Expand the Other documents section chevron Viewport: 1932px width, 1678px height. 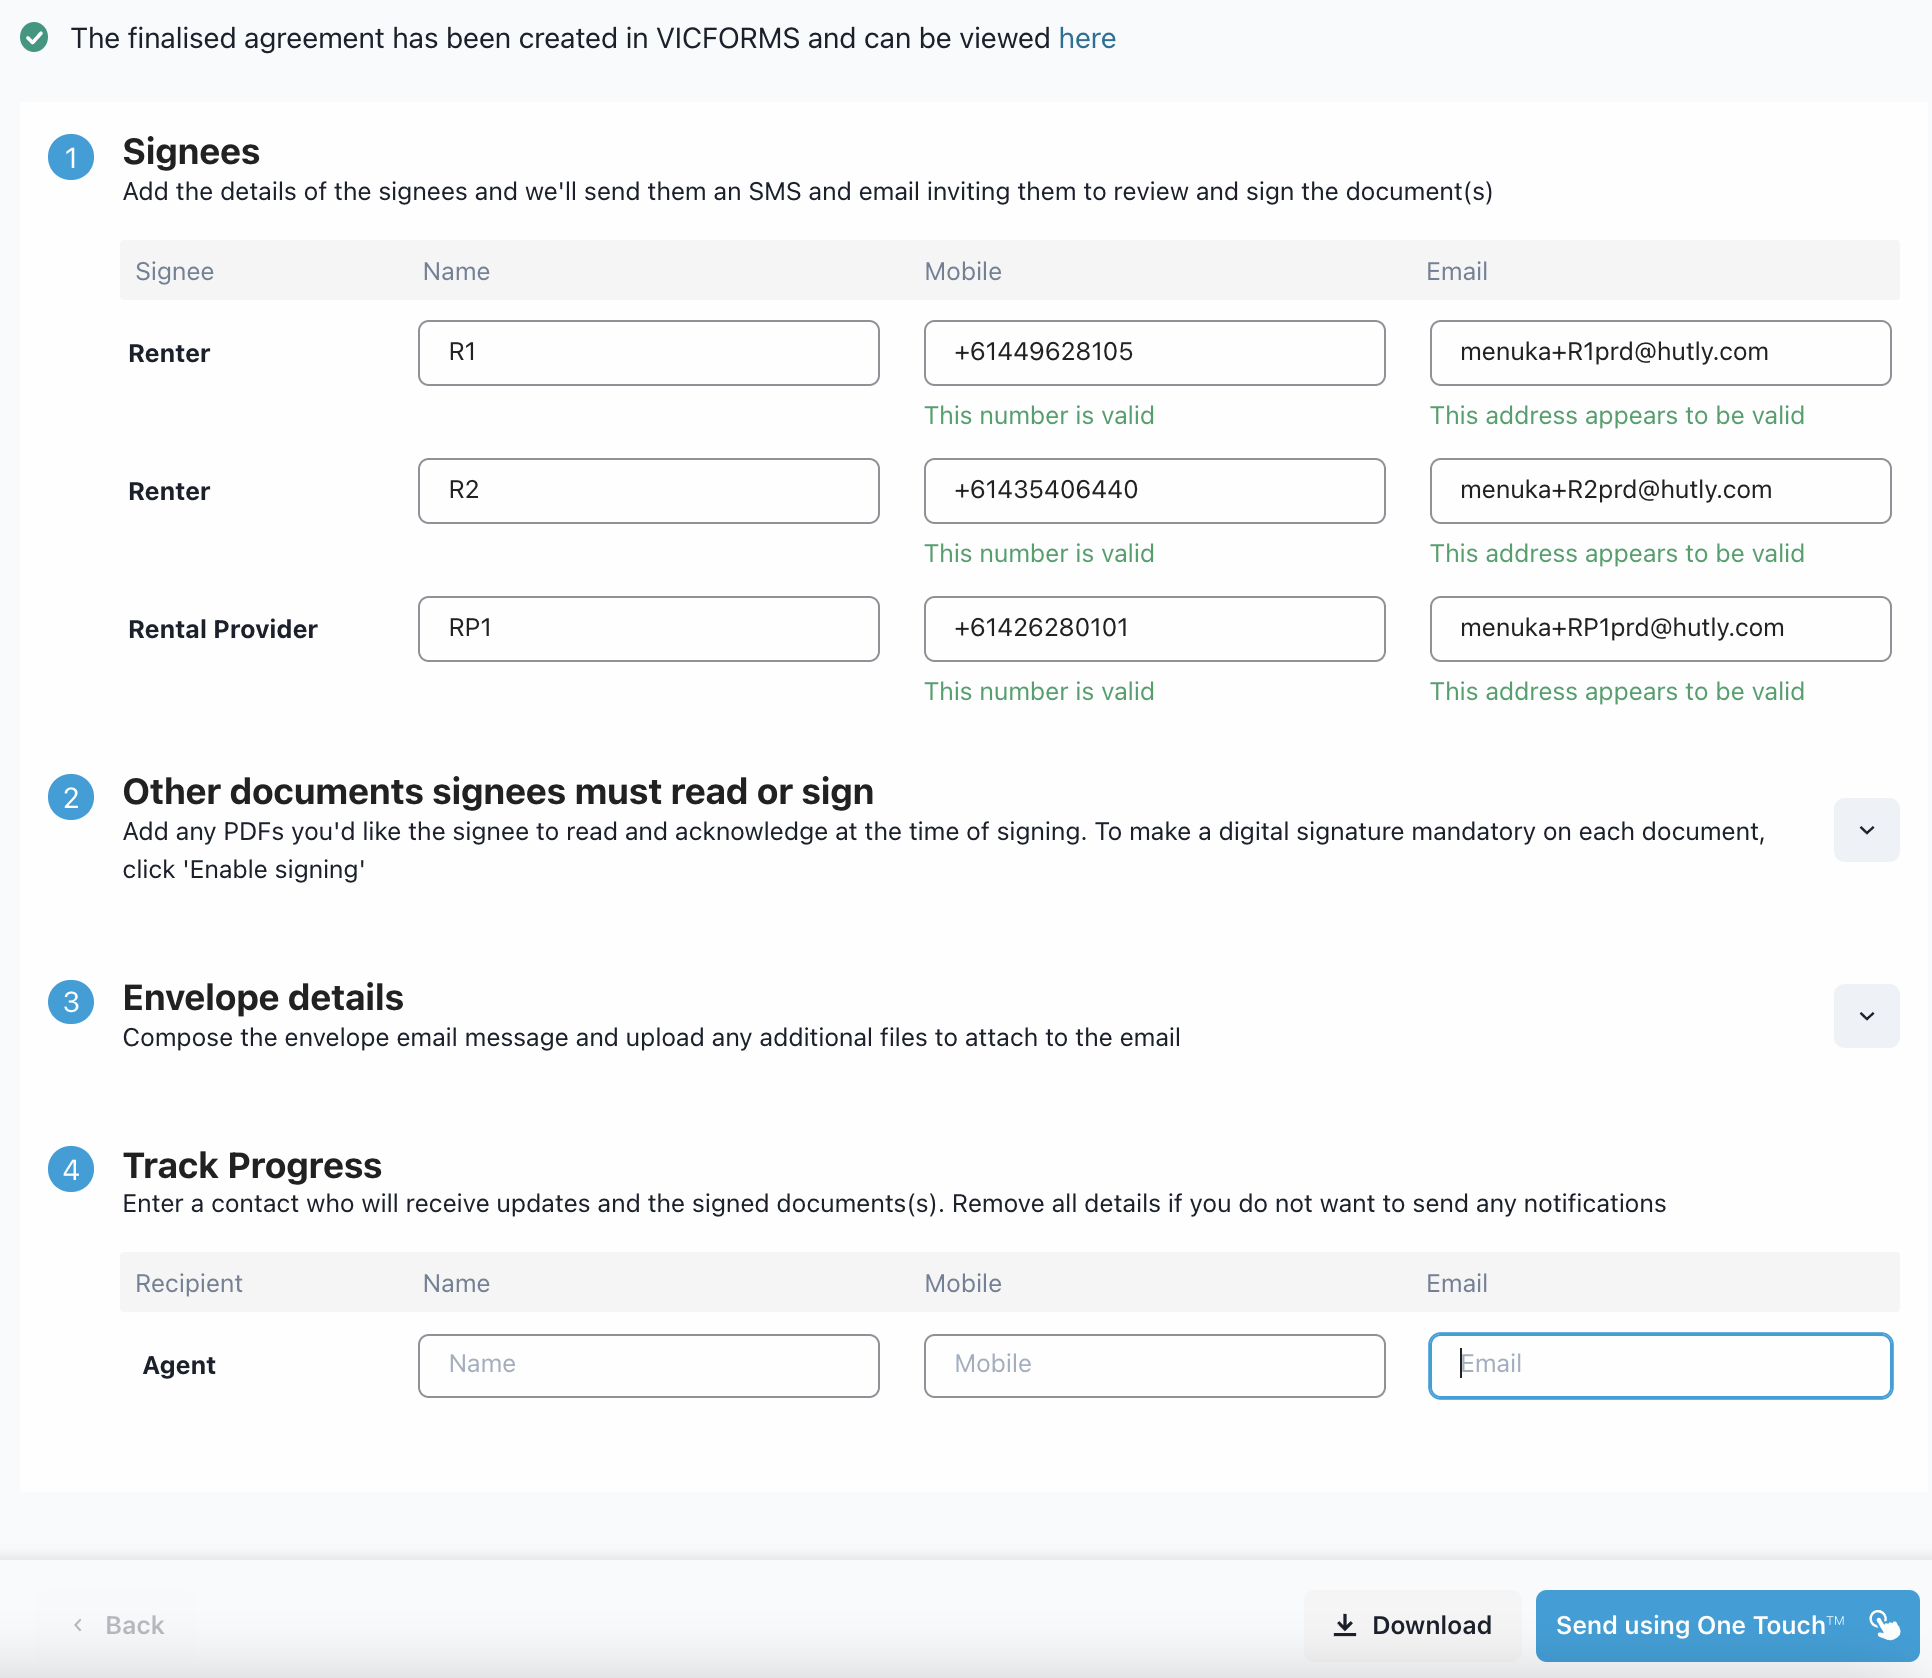pyautogui.click(x=1866, y=830)
